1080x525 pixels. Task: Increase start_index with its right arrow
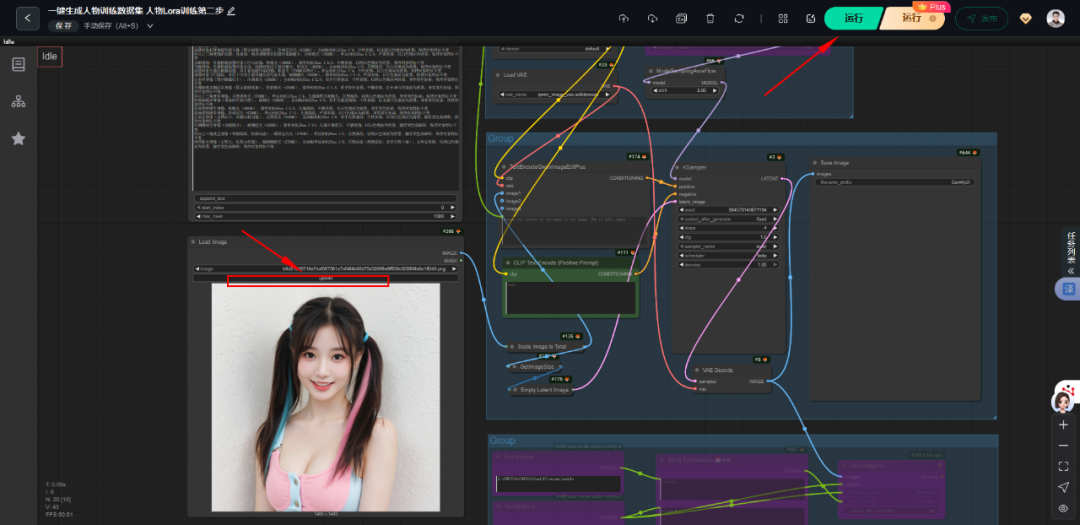(453, 207)
